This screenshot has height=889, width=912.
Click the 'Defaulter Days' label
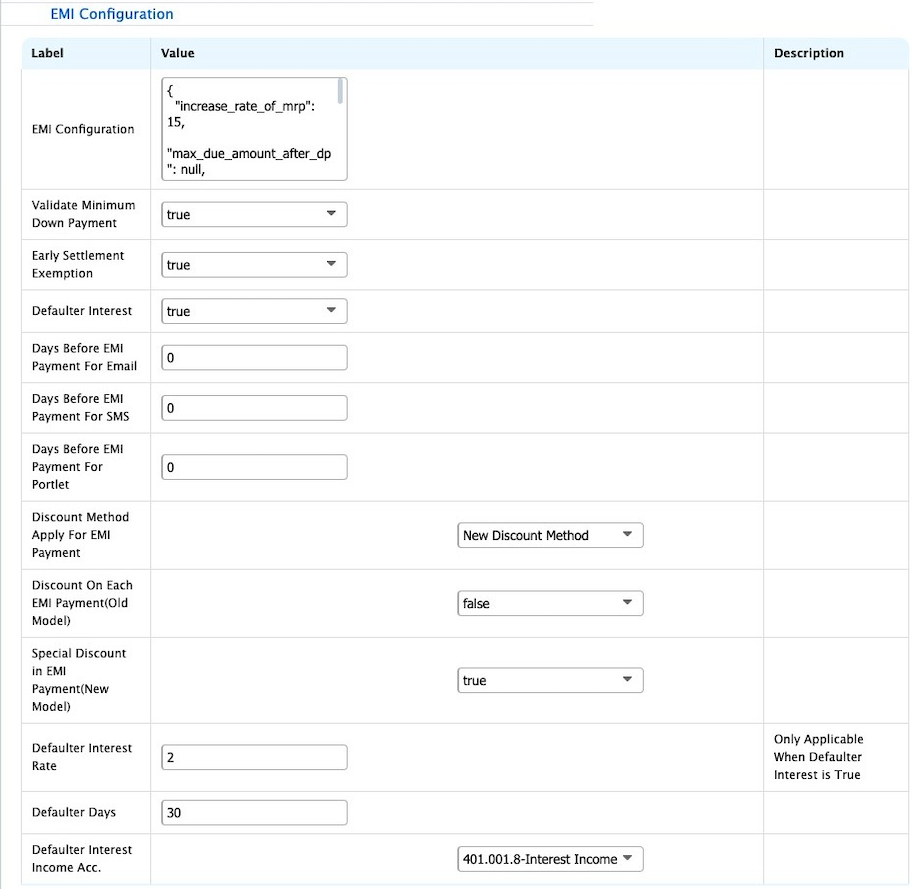click(x=74, y=812)
